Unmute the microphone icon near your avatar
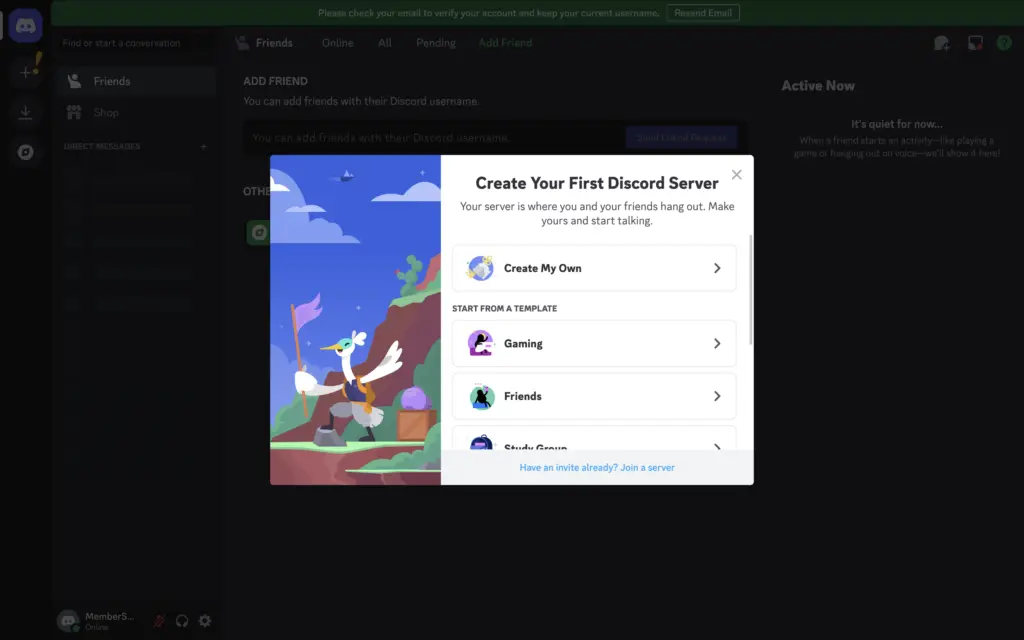Screen dimensions: 1024x640 pyautogui.click(x=158, y=621)
